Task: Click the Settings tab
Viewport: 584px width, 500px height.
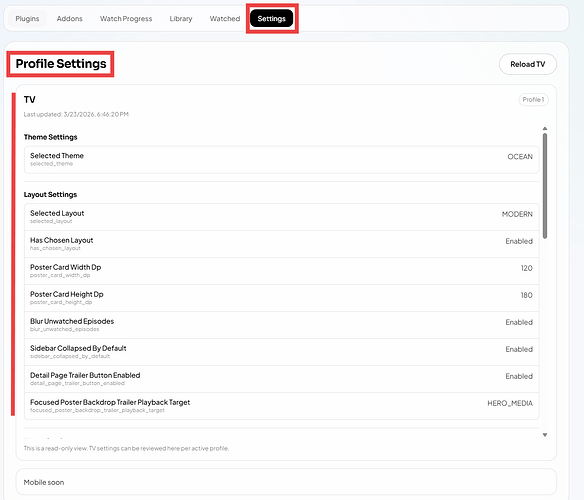Action: [x=272, y=19]
